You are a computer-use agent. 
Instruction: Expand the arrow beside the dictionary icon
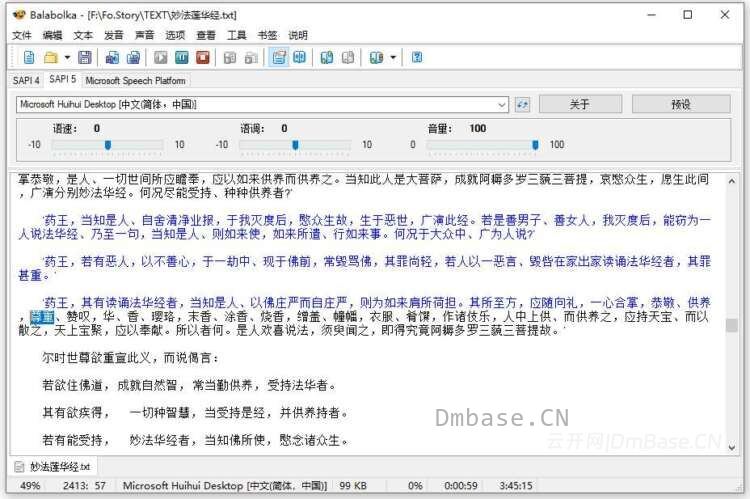pyautogui.click(x=393, y=58)
